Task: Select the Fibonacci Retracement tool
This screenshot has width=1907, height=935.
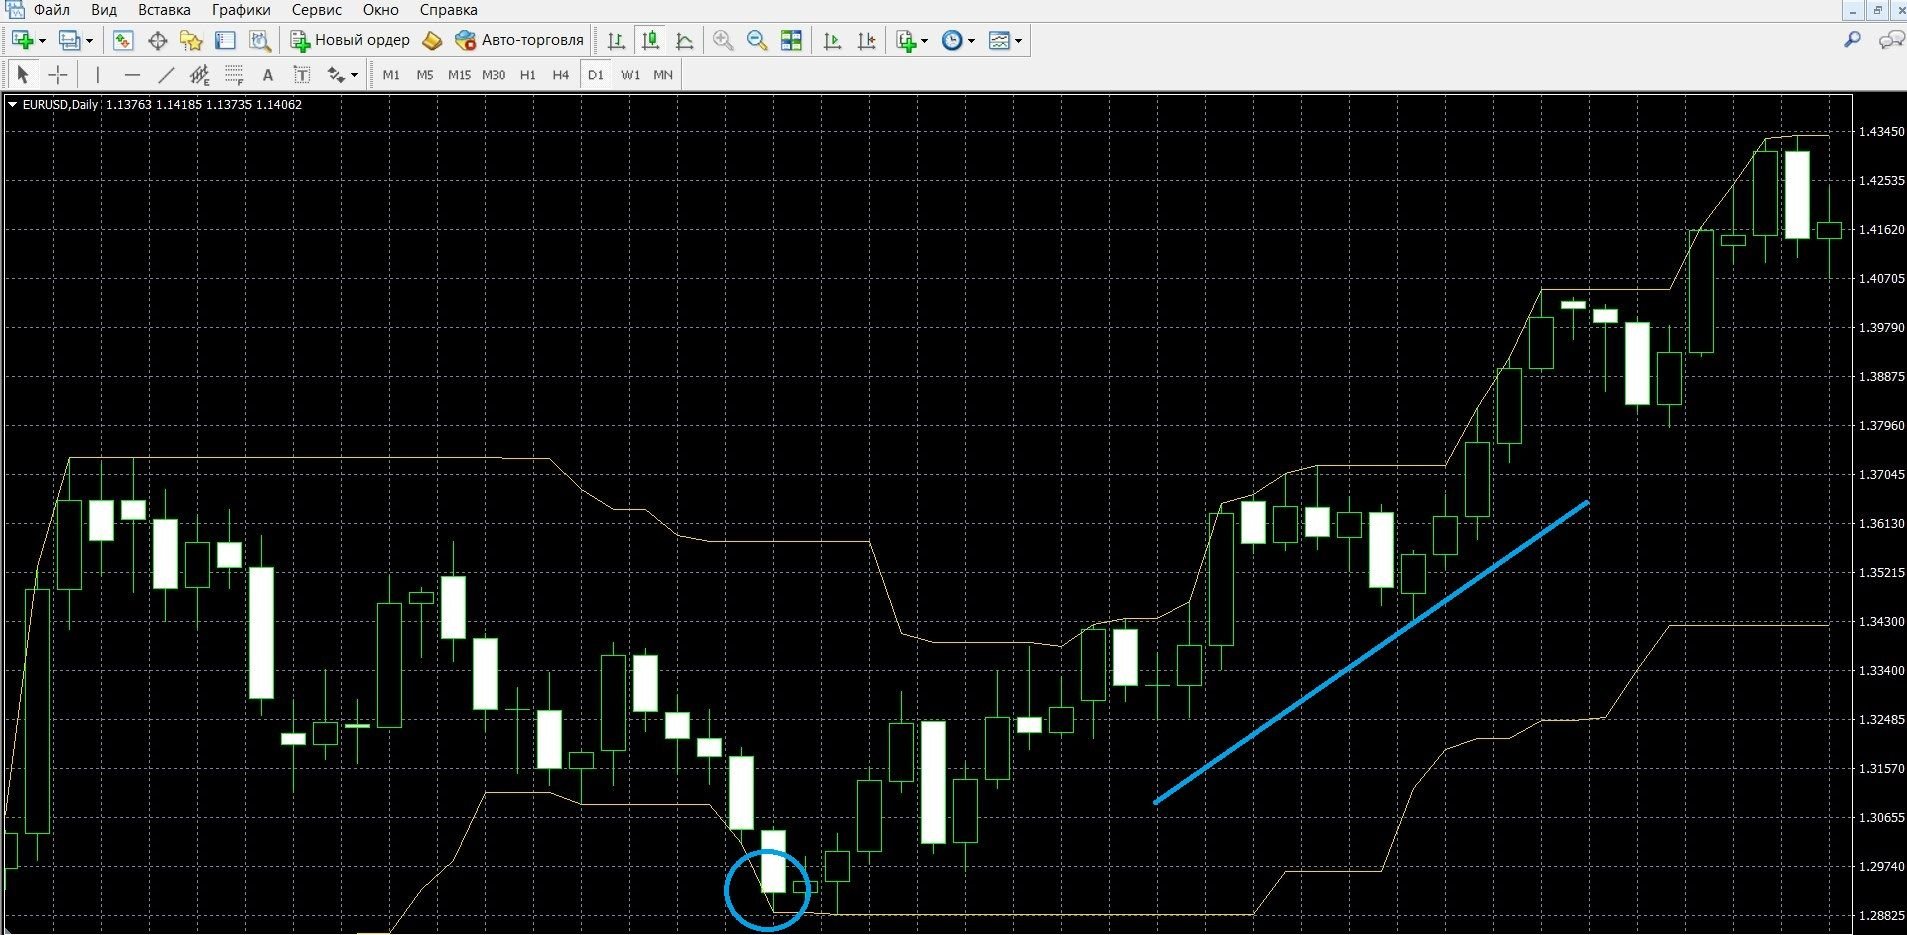Action: [234, 75]
